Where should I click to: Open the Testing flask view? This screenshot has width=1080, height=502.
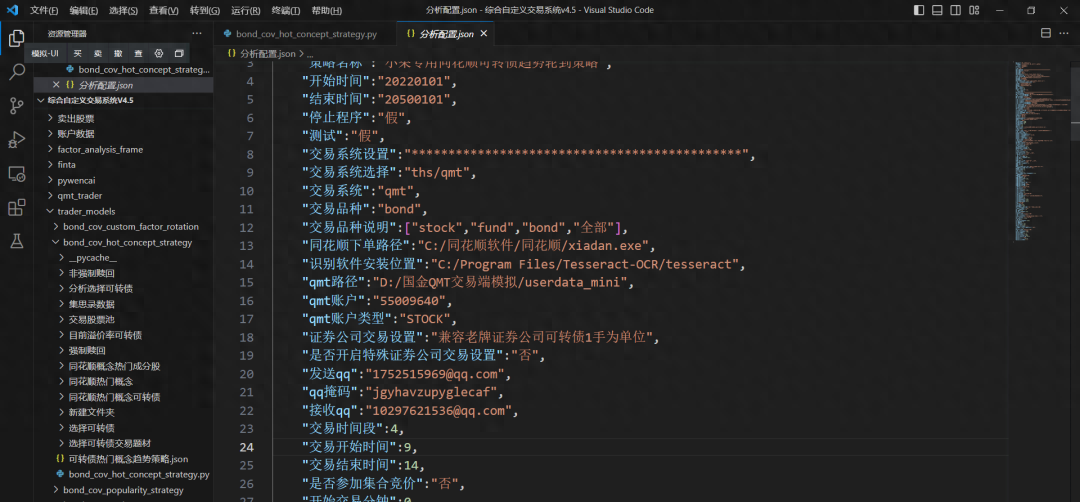pyautogui.click(x=17, y=241)
